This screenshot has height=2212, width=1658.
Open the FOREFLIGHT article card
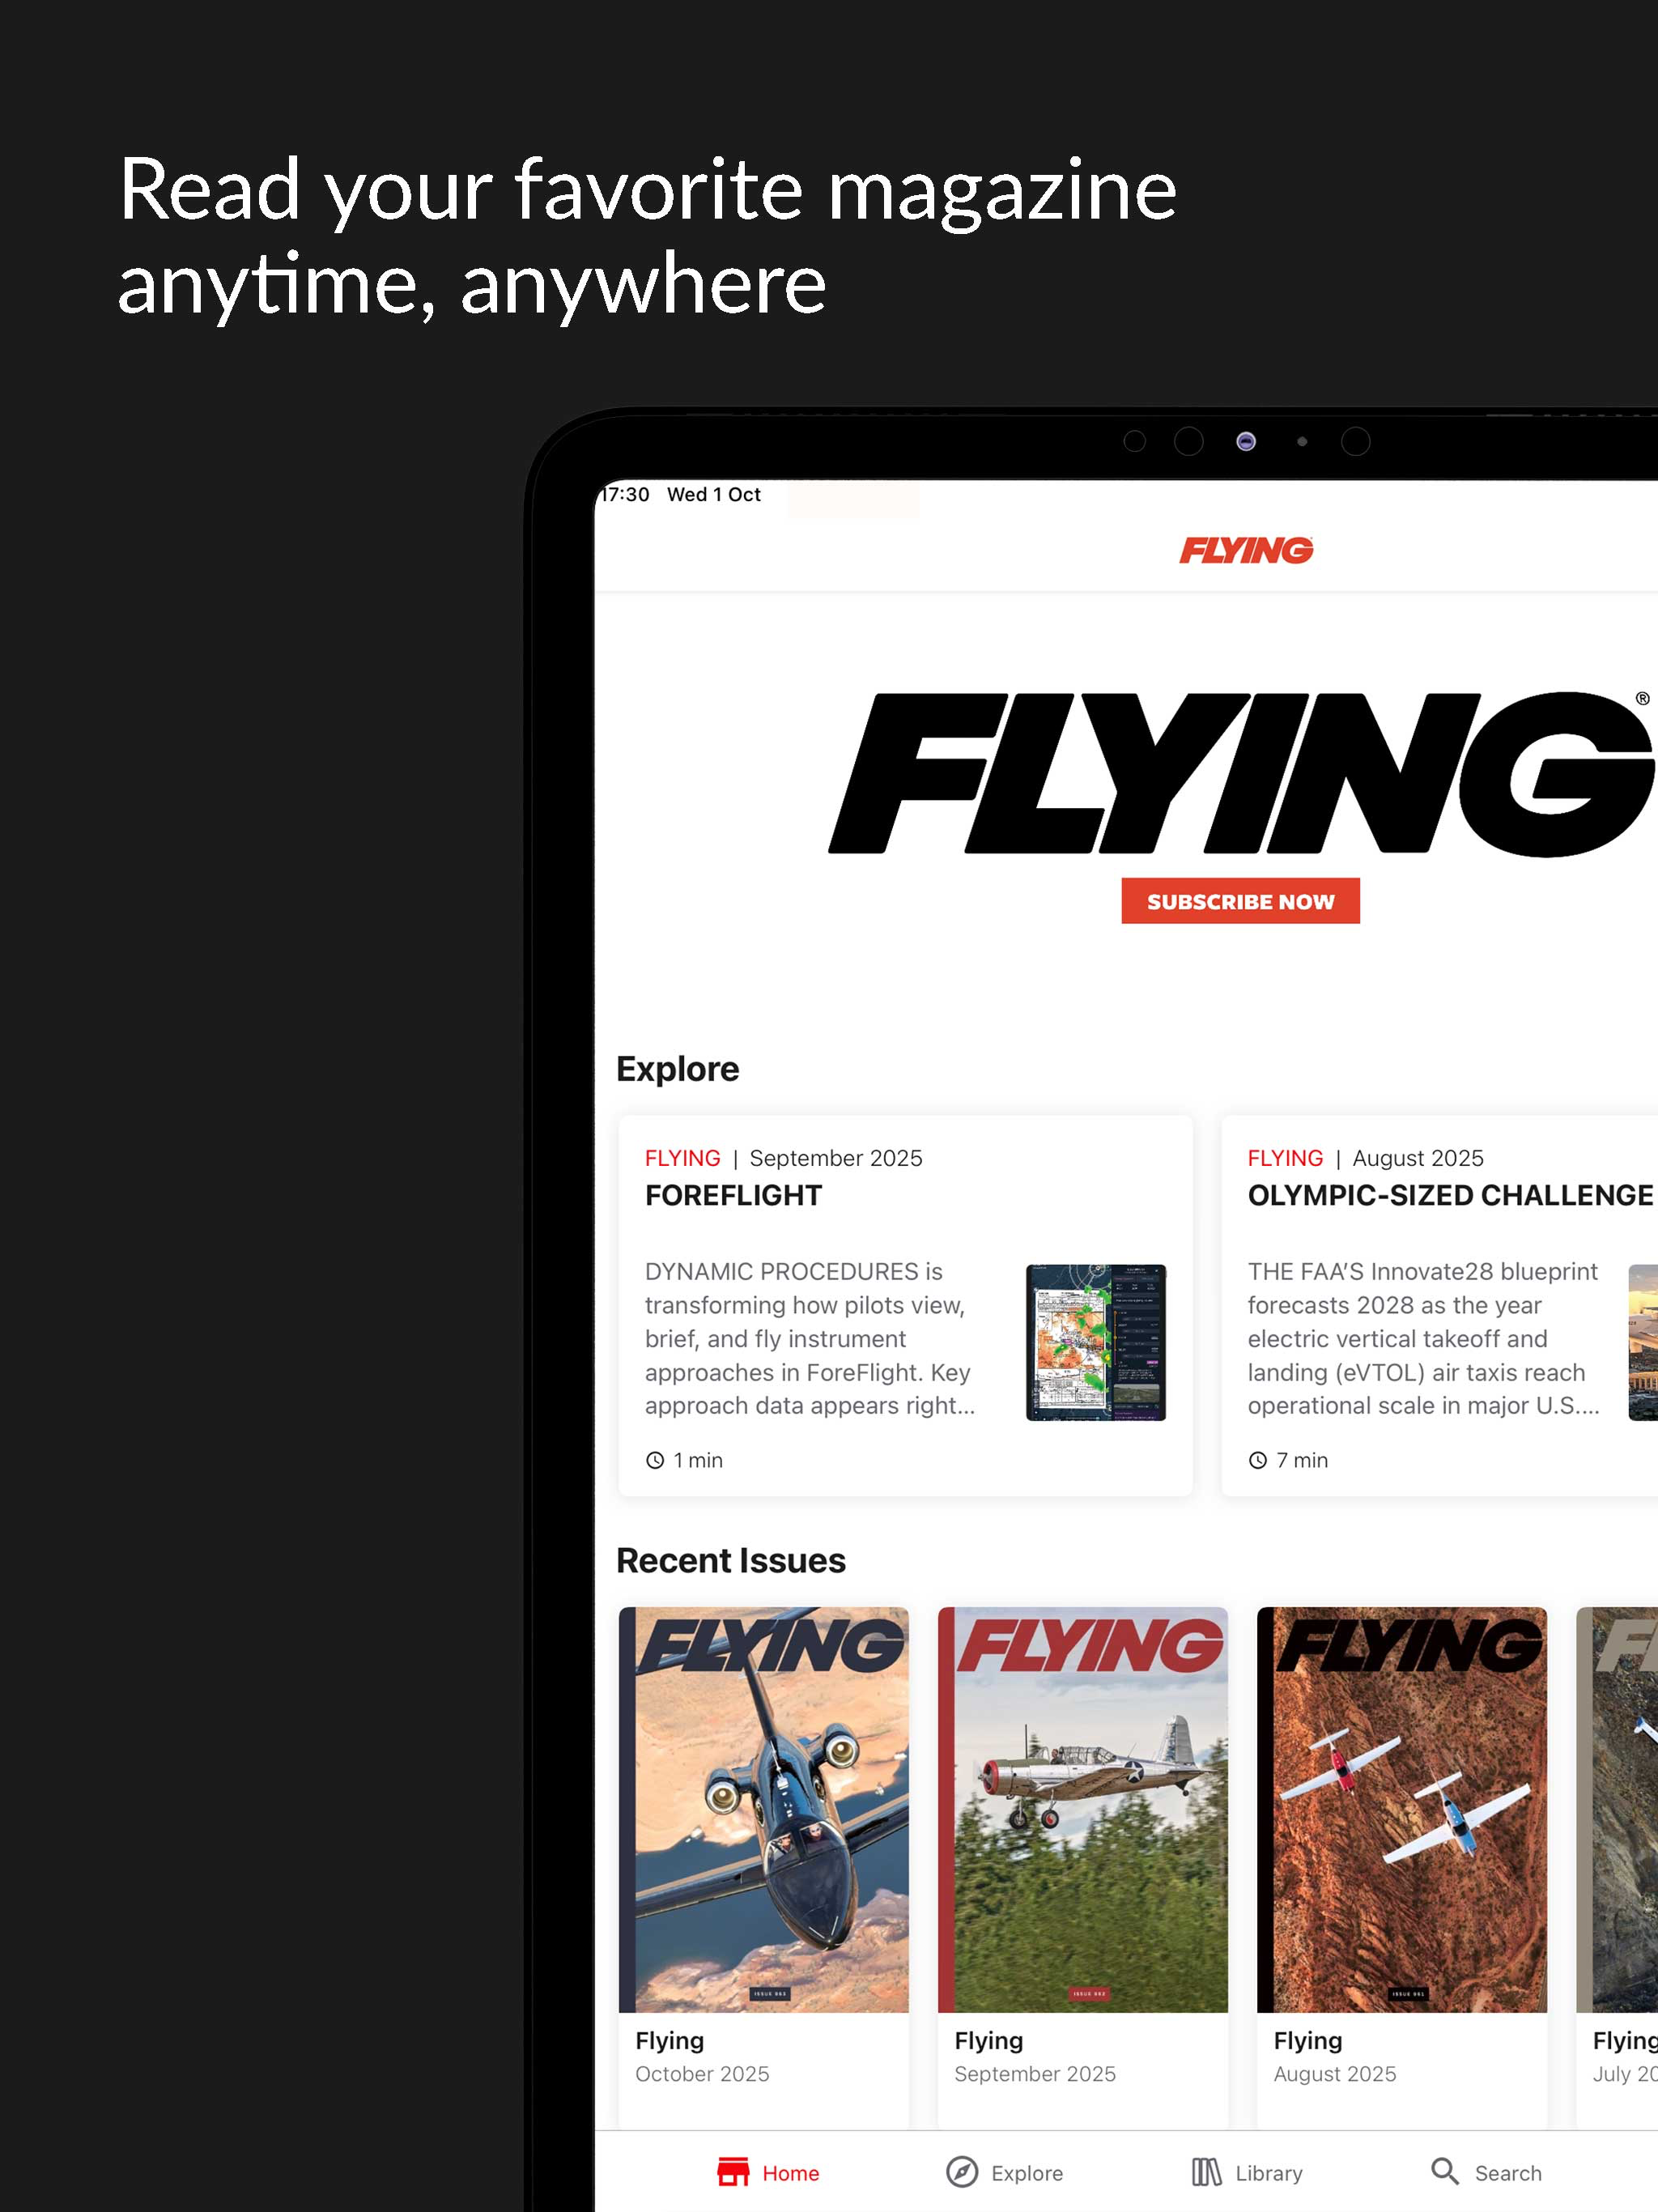906,1306
